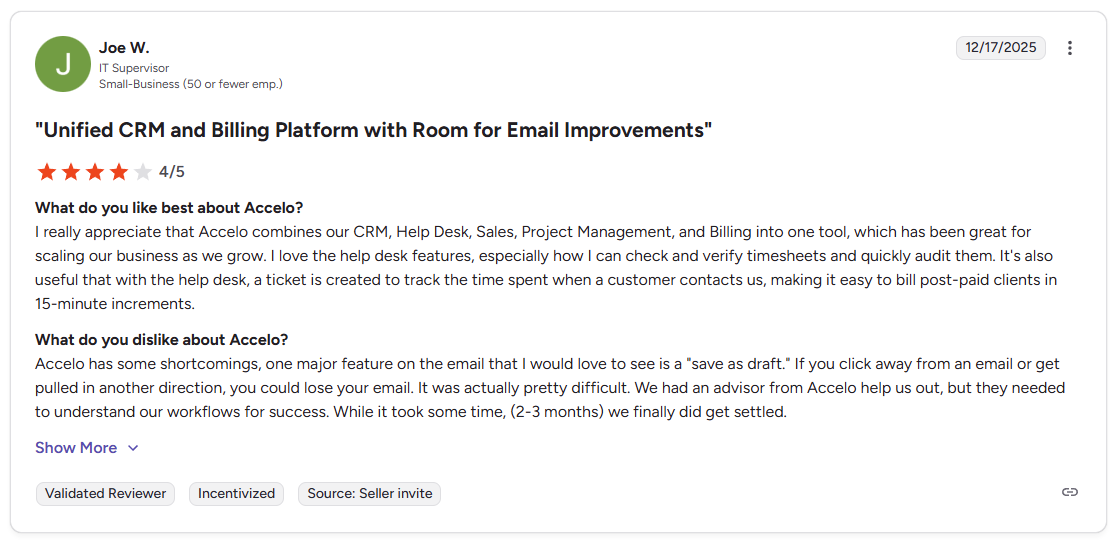Expand the review with Show More

(x=76, y=448)
